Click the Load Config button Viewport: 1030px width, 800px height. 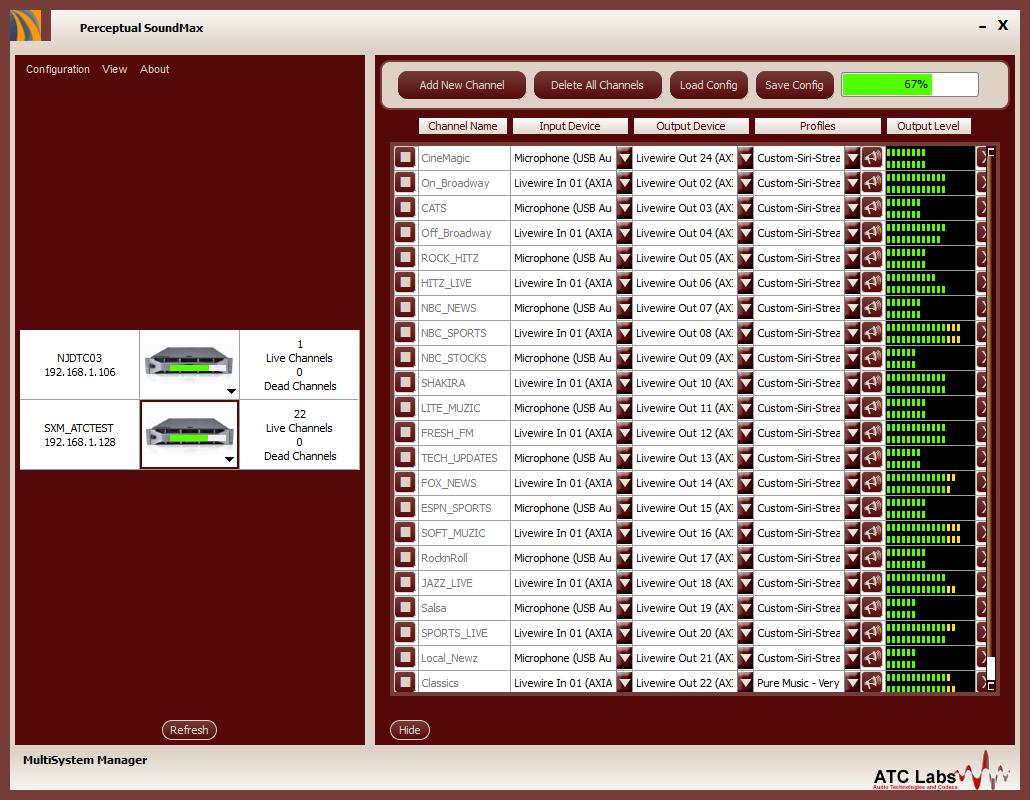pyautogui.click(x=708, y=85)
